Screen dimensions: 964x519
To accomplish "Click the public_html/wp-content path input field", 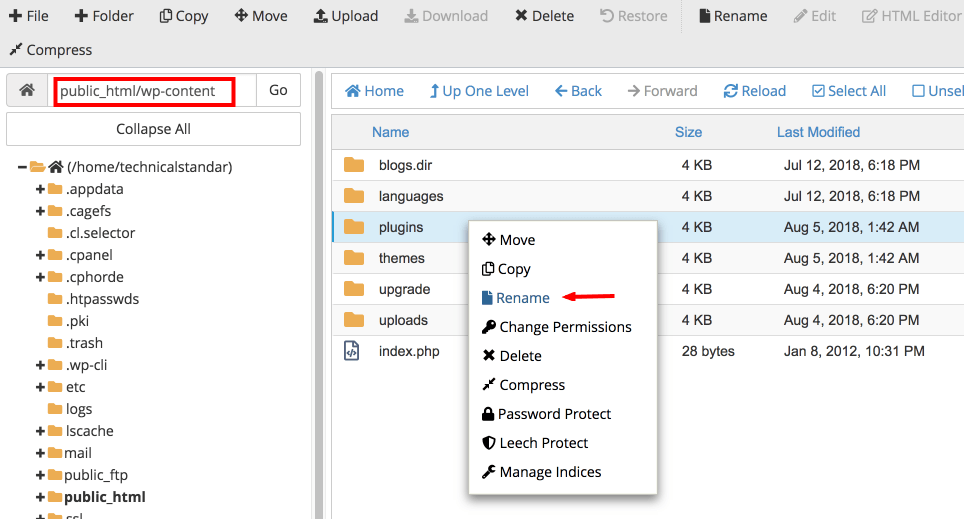I will point(144,91).
